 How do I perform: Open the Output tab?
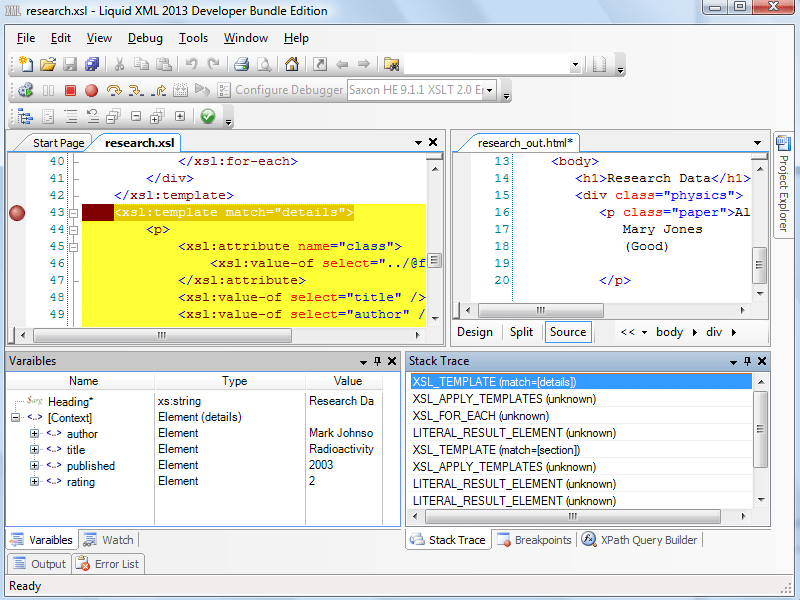click(40, 564)
